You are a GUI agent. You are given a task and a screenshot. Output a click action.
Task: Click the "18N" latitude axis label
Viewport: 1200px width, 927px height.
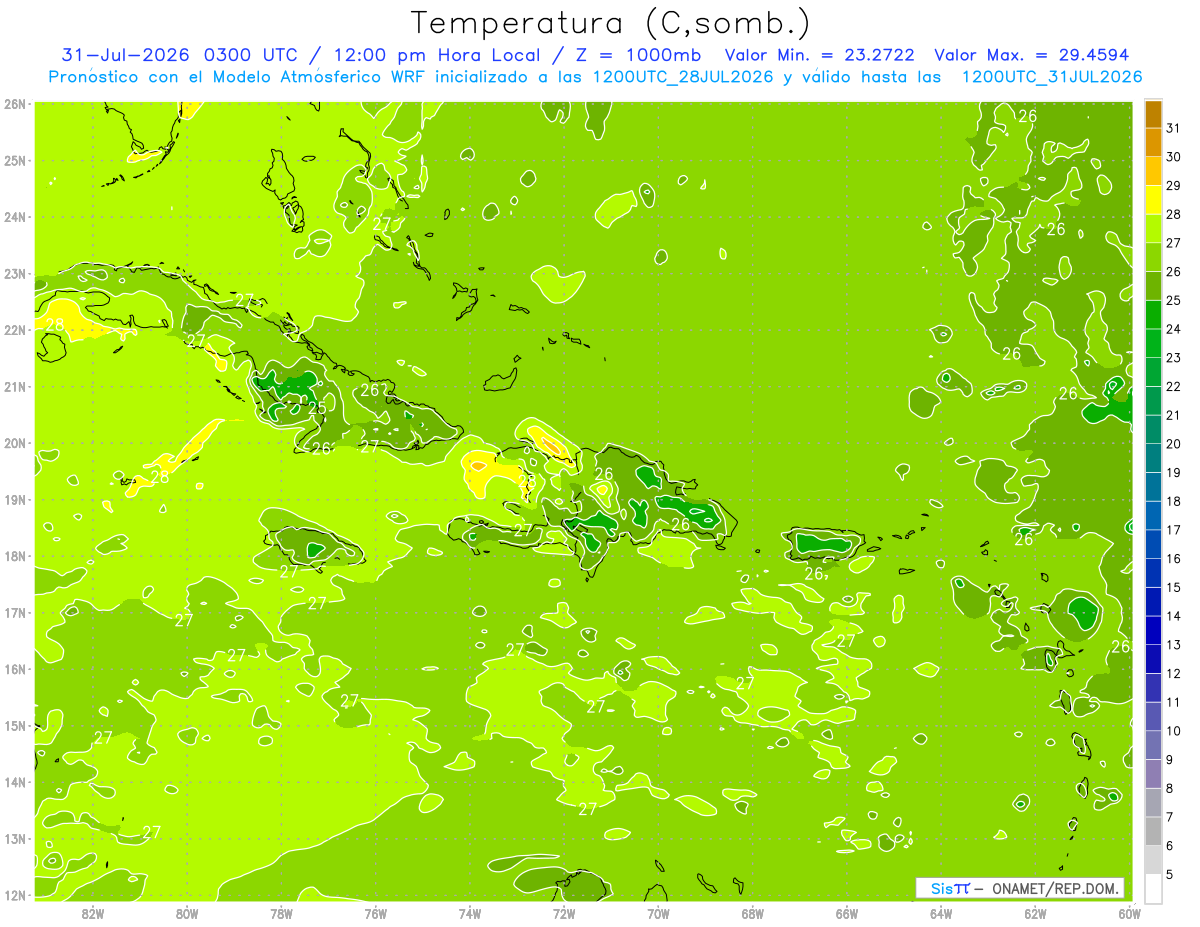(15, 556)
